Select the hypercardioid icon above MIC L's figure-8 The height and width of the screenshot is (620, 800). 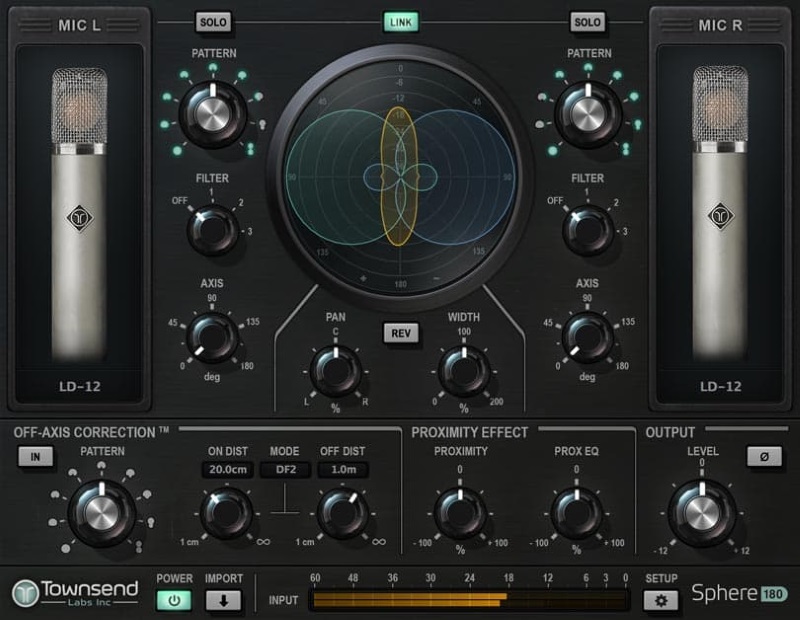(x=262, y=124)
